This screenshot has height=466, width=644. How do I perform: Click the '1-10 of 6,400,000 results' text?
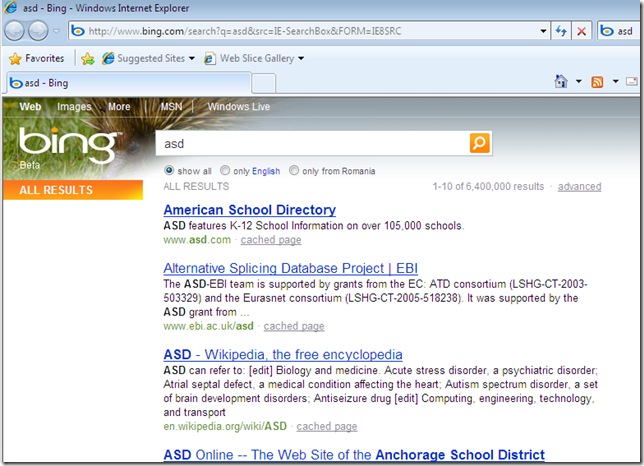[x=488, y=186]
